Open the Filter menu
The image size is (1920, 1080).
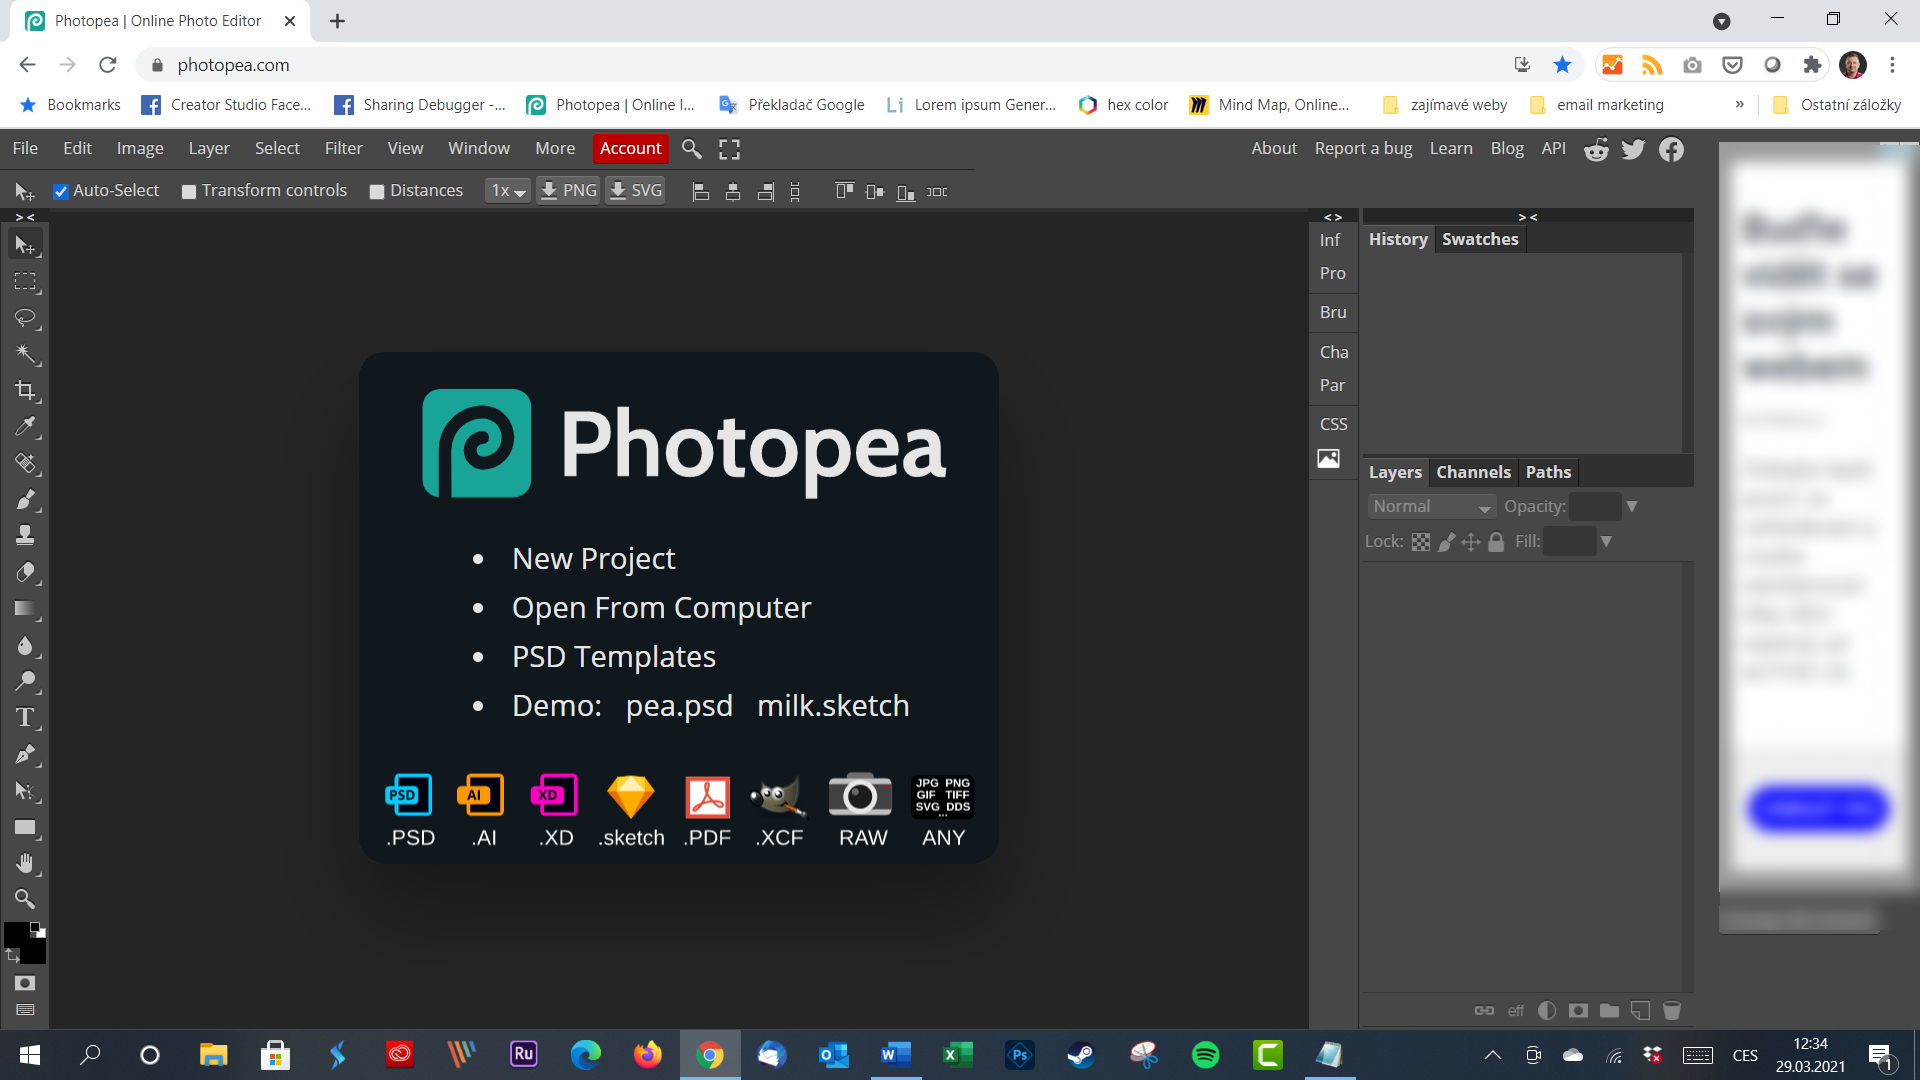click(x=343, y=148)
